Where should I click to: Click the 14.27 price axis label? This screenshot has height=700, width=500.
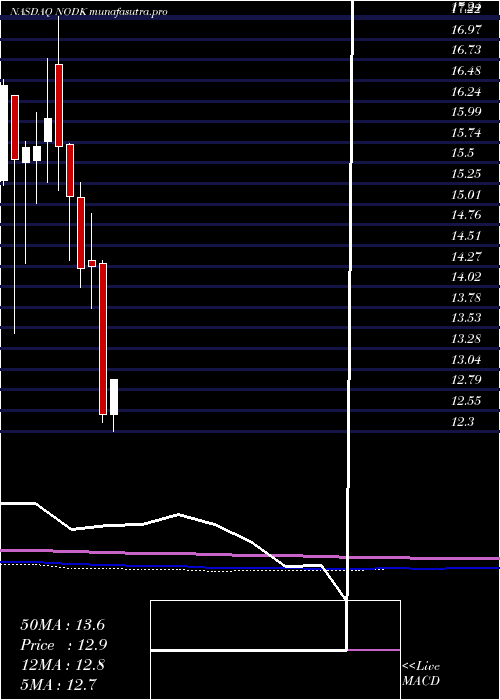467,257
